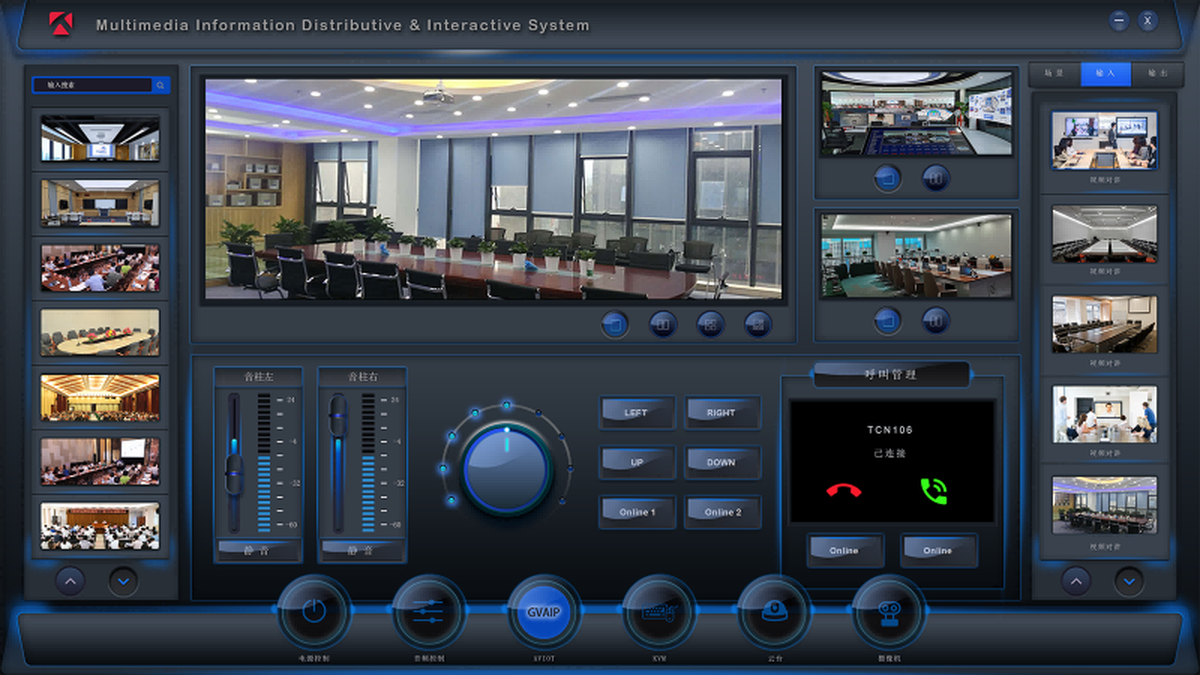Open the PTZ dome camera icon
The image size is (1200, 675).
(773, 612)
